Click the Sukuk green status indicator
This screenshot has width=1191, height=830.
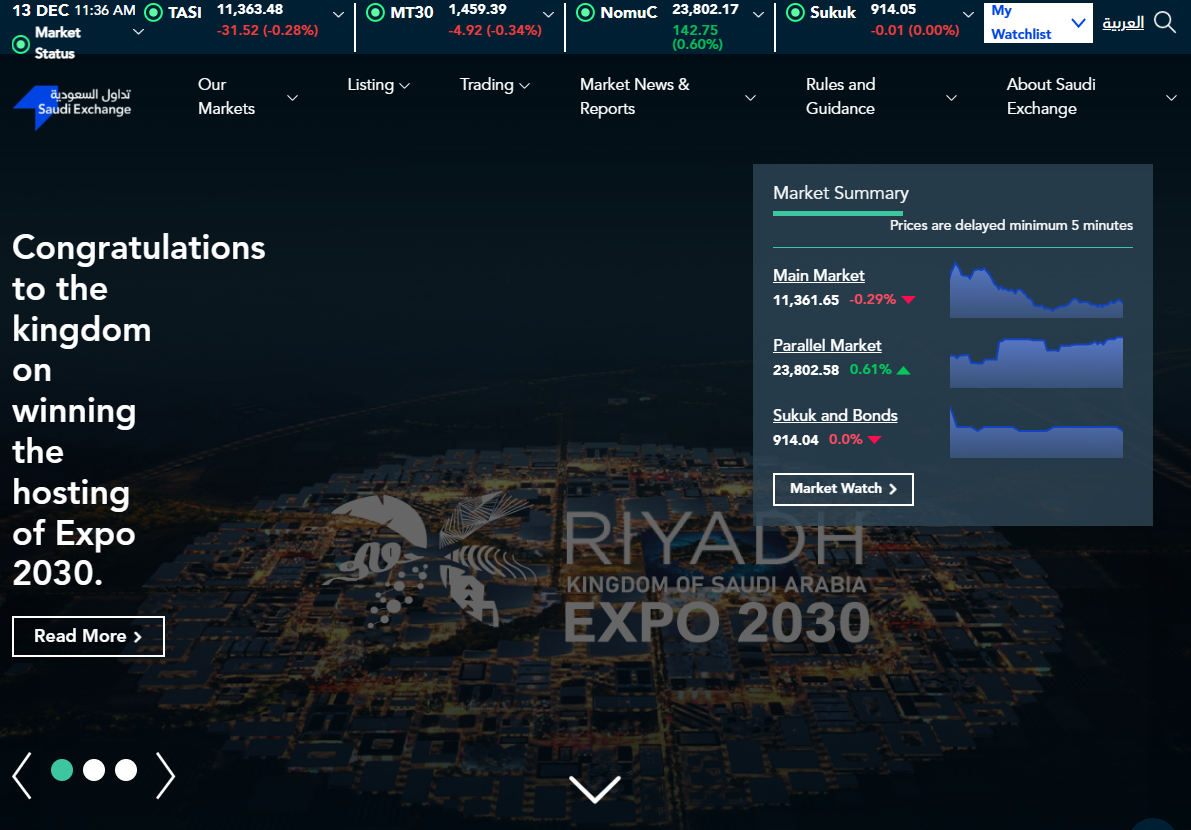pos(795,13)
